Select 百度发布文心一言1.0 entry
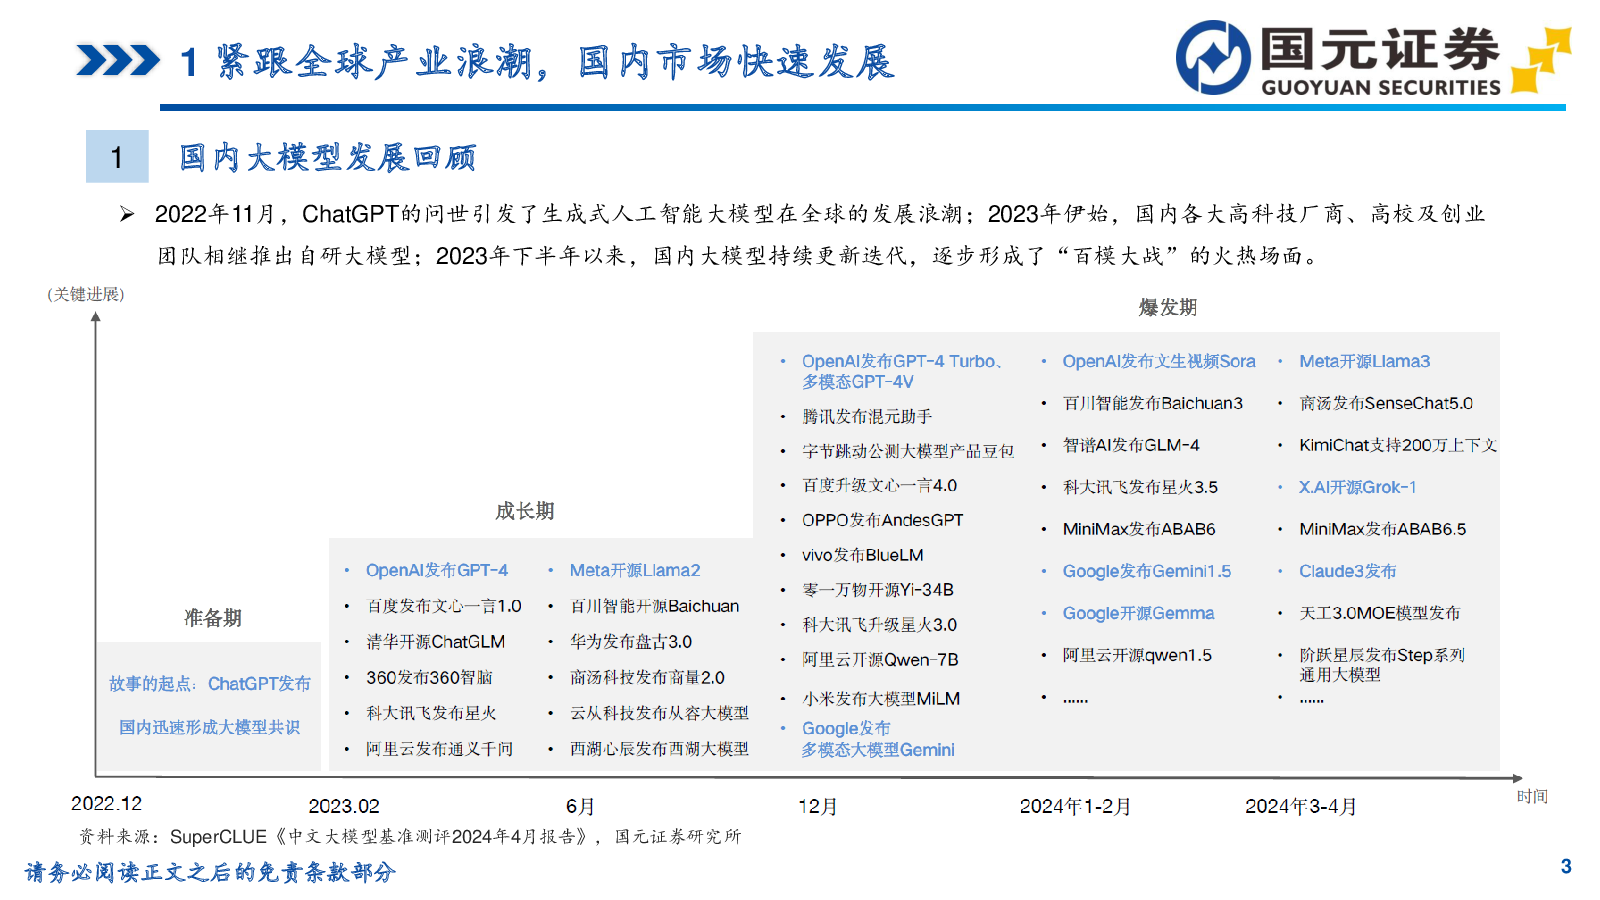Viewport: 1600px width, 900px height. click(444, 606)
